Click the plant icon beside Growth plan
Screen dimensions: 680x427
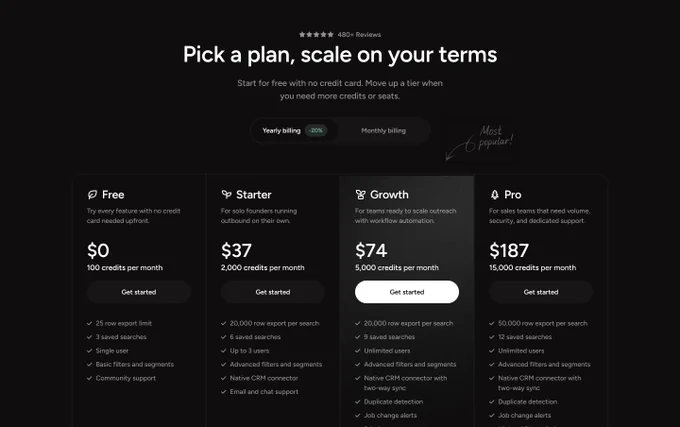pos(360,195)
